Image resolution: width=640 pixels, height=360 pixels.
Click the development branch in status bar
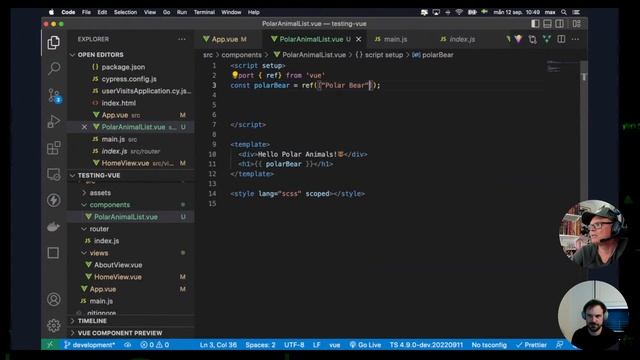[x=89, y=345]
